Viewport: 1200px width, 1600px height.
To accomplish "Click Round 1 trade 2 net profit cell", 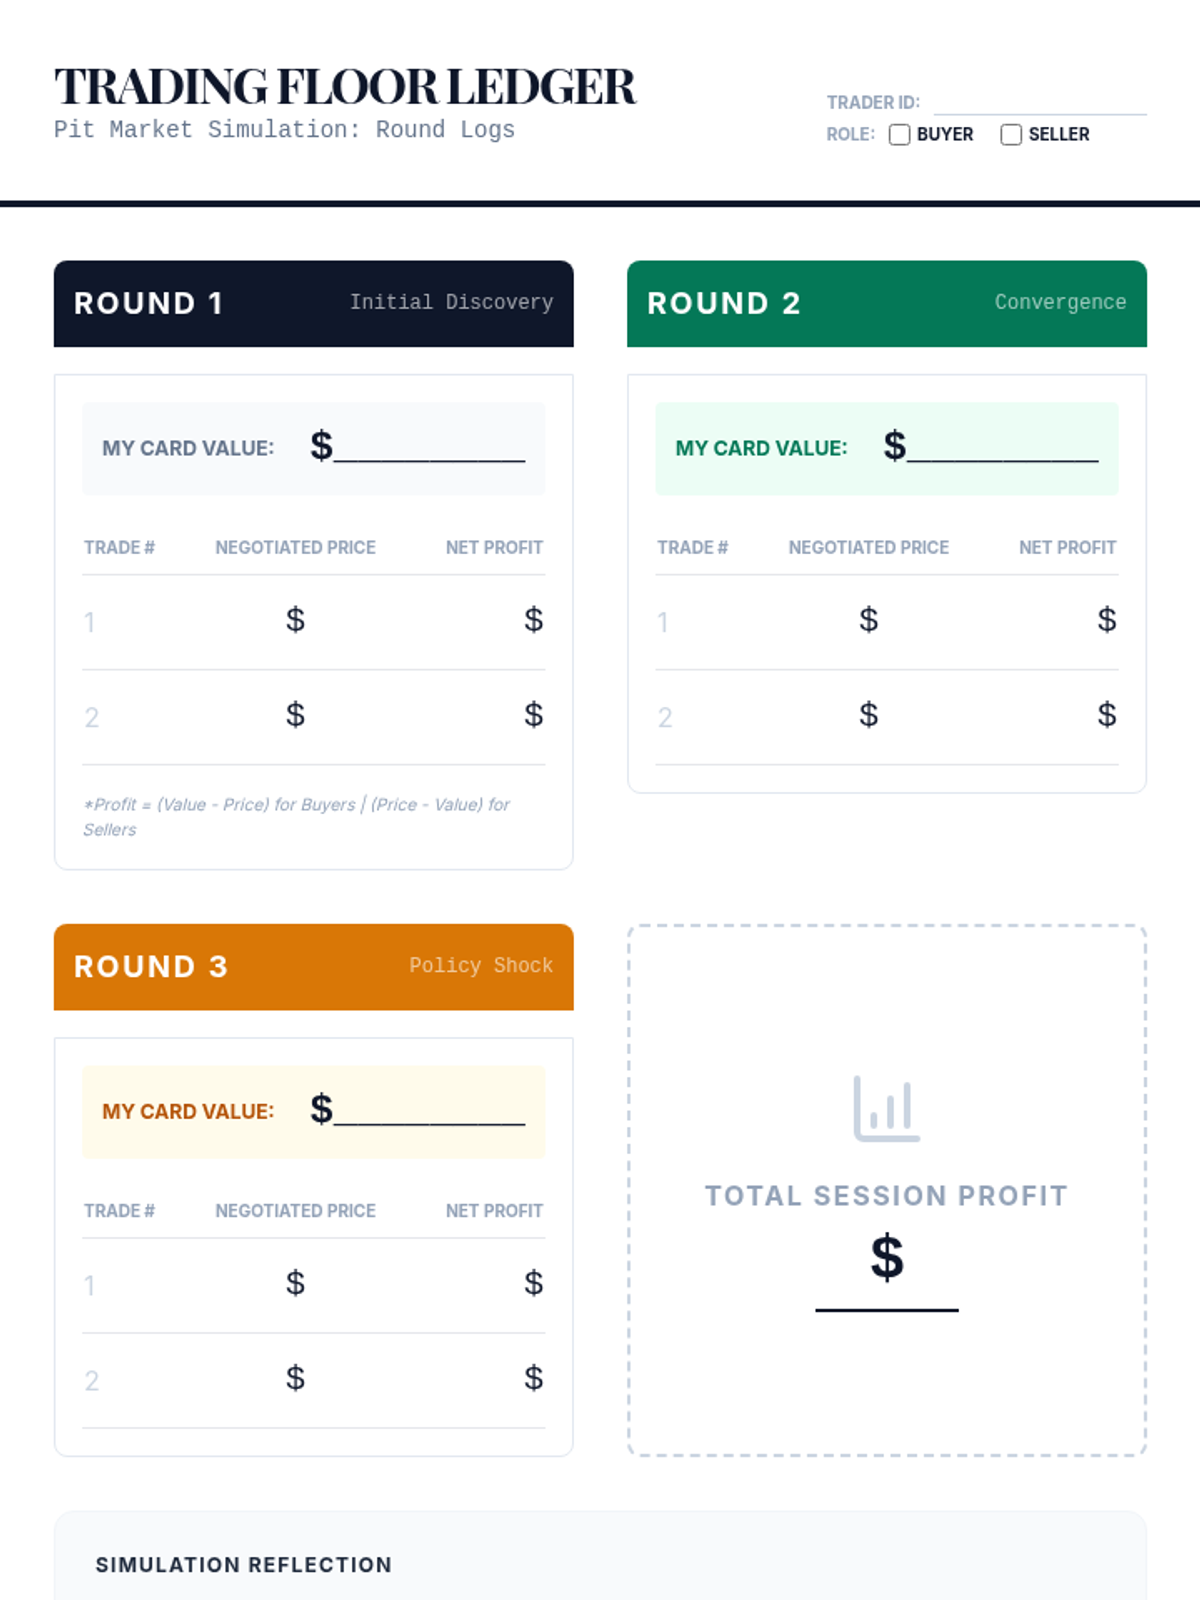I will pyautogui.click(x=533, y=716).
